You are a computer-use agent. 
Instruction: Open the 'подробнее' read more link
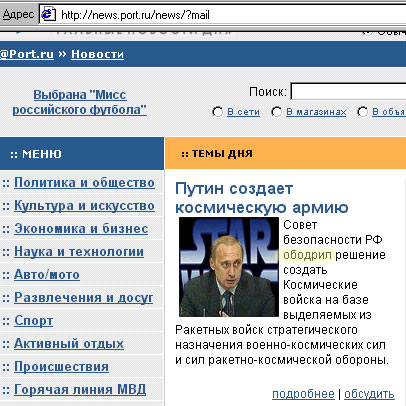click(303, 394)
